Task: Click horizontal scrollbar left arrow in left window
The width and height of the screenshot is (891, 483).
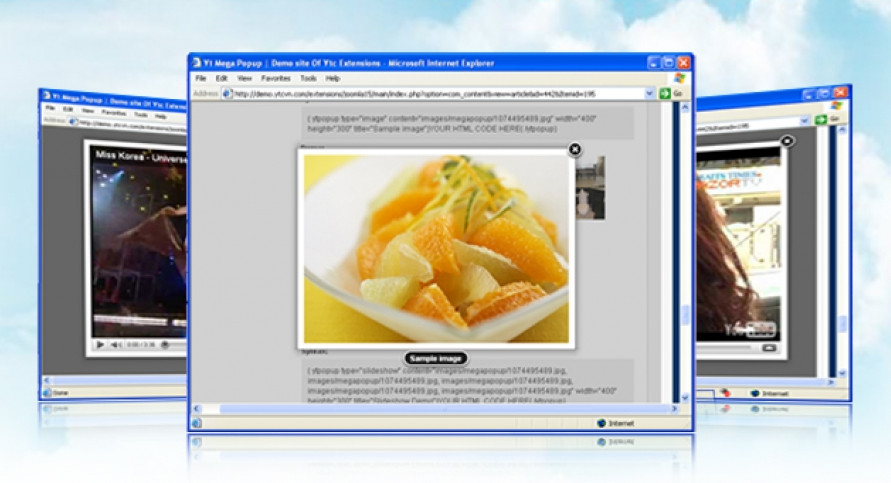Action: 47,380
